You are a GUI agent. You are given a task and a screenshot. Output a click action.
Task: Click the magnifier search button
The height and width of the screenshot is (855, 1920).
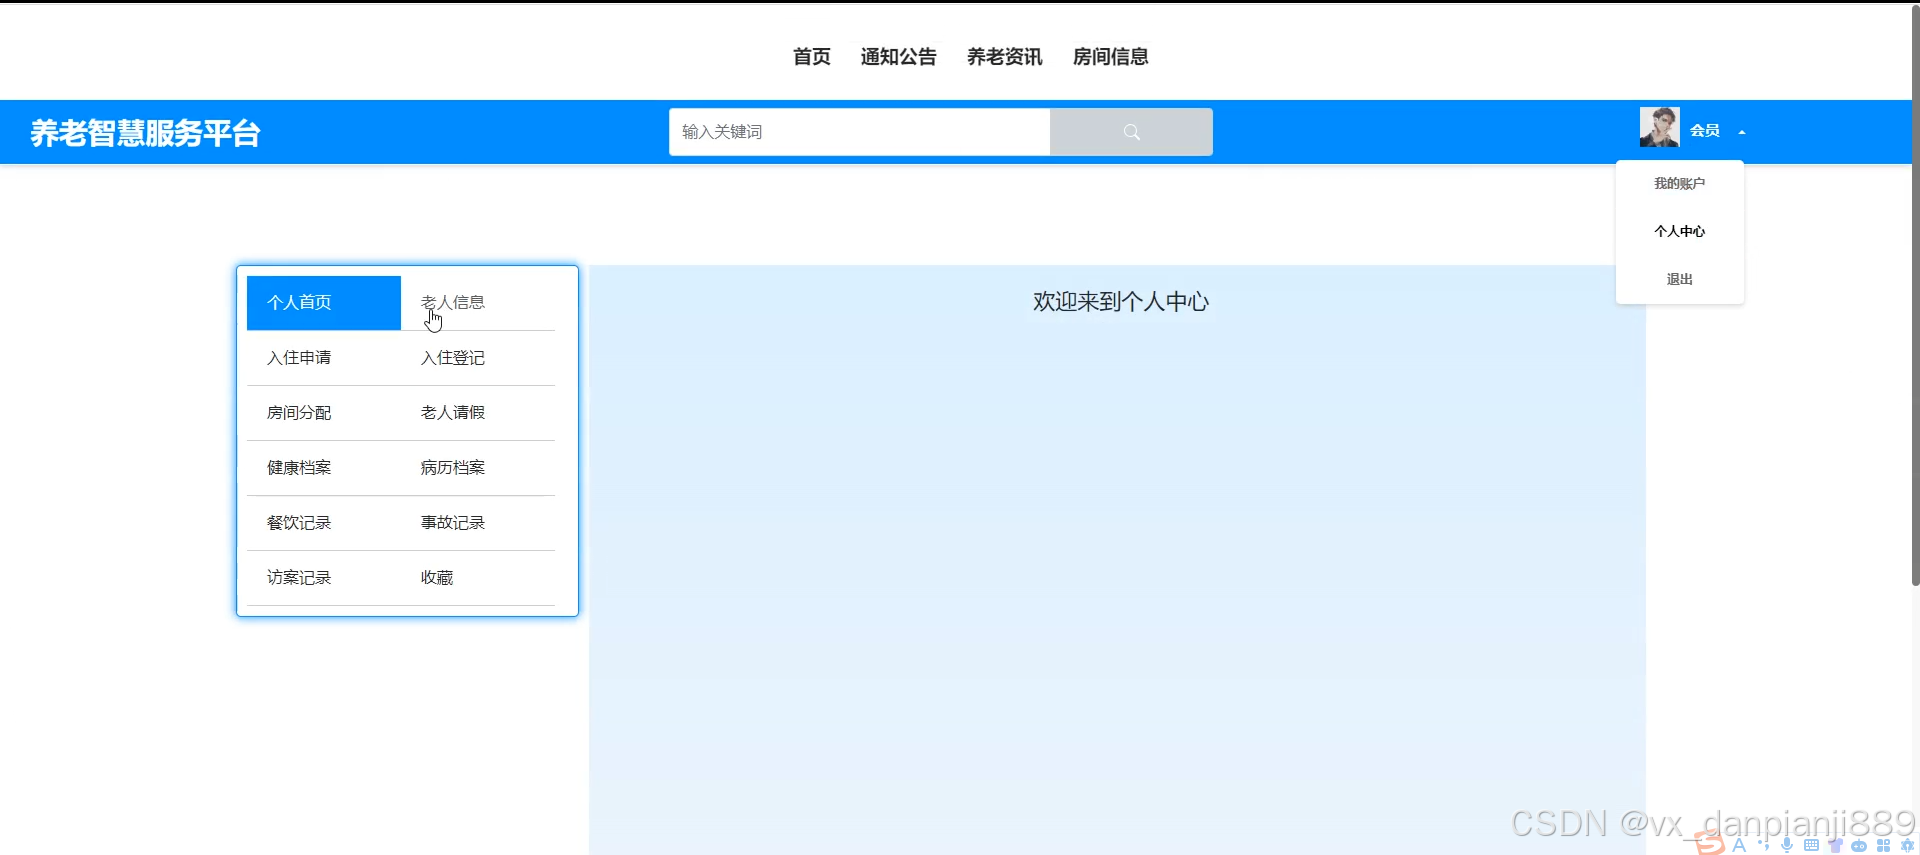[1131, 132]
